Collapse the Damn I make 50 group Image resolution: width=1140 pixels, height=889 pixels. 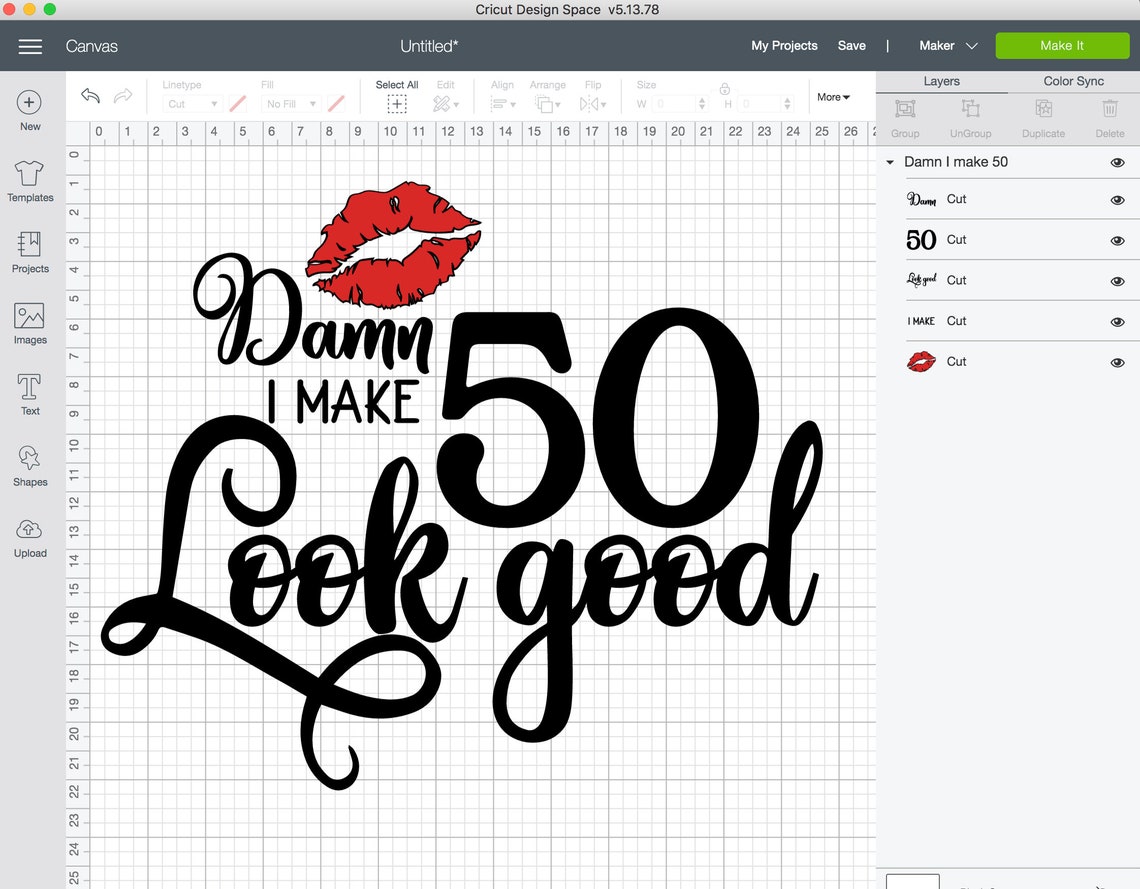pyautogui.click(x=889, y=162)
